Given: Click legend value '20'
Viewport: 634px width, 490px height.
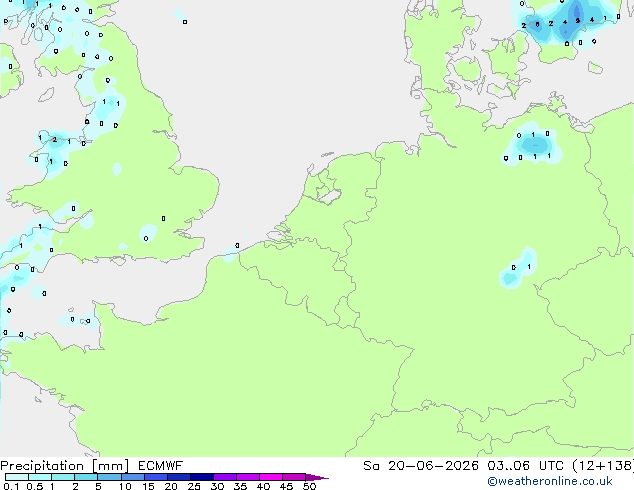Looking at the screenshot, I should click(x=171, y=486).
